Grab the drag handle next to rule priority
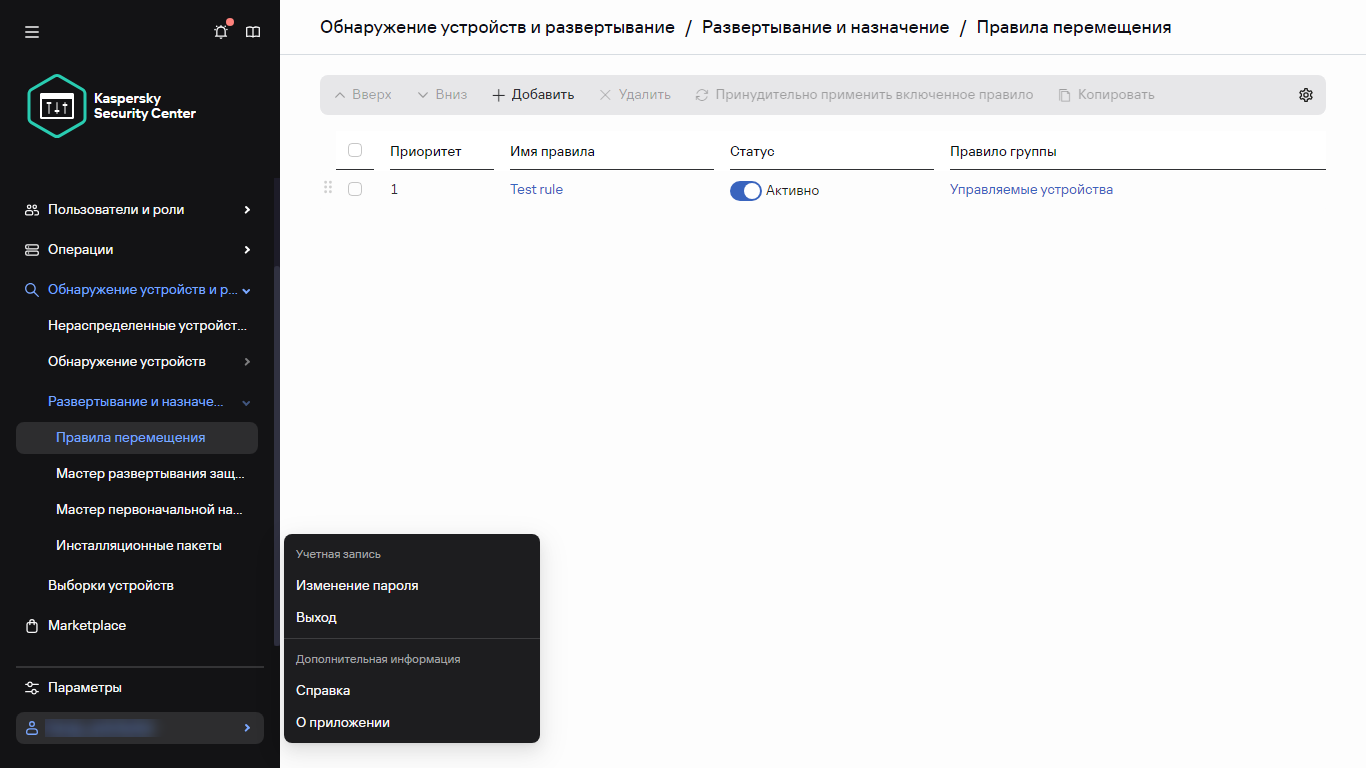This screenshot has height=768, width=1366. (327, 188)
